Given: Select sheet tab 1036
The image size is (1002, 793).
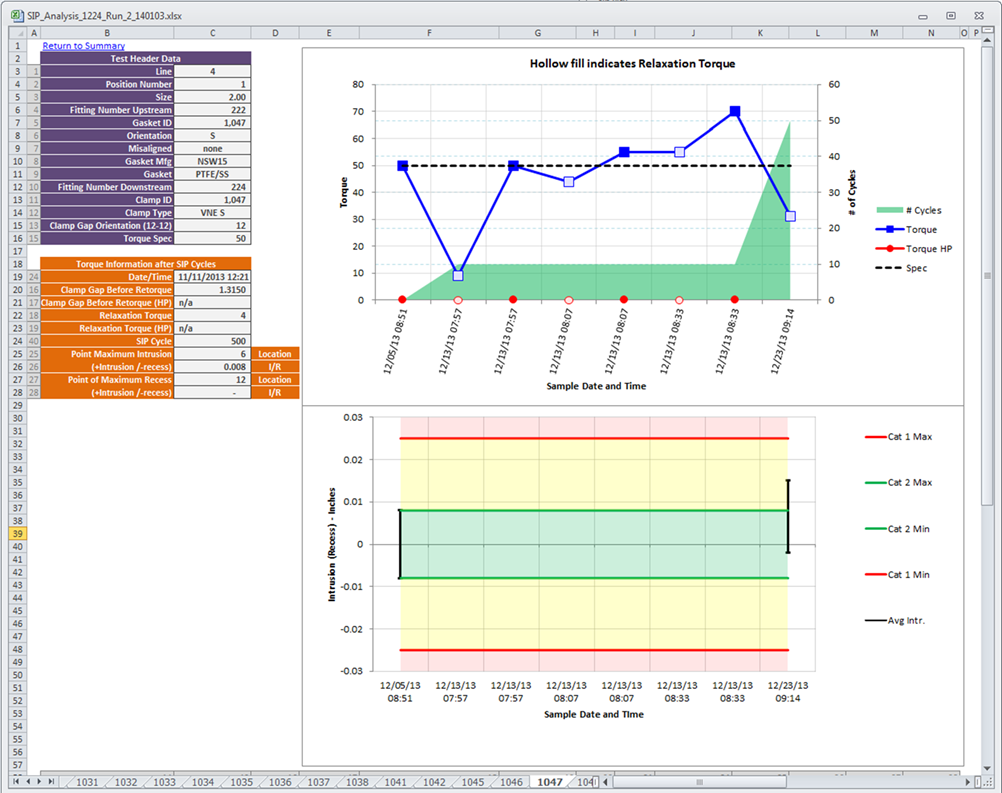Looking at the screenshot, I should coord(280,782).
